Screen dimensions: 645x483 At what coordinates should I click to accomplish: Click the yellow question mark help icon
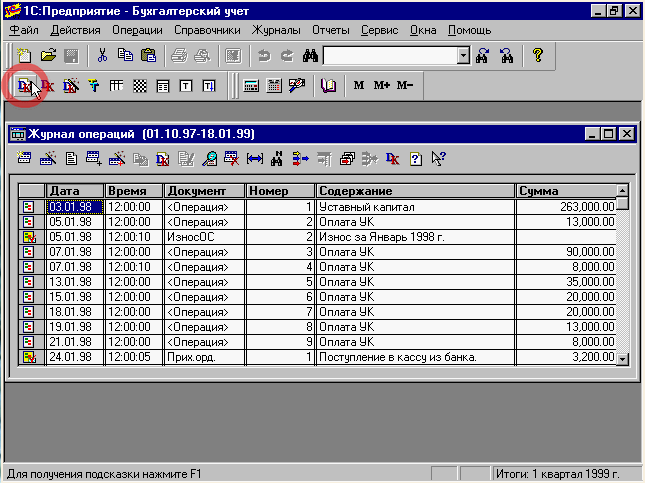click(x=537, y=56)
